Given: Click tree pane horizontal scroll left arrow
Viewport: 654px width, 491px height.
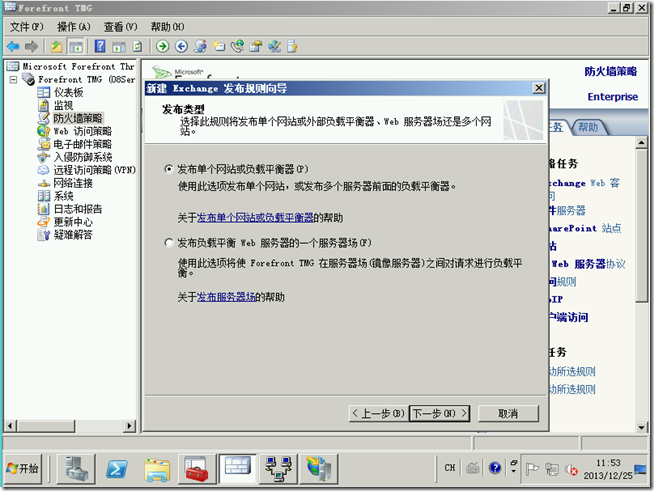Looking at the screenshot, I should coord(10,426).
